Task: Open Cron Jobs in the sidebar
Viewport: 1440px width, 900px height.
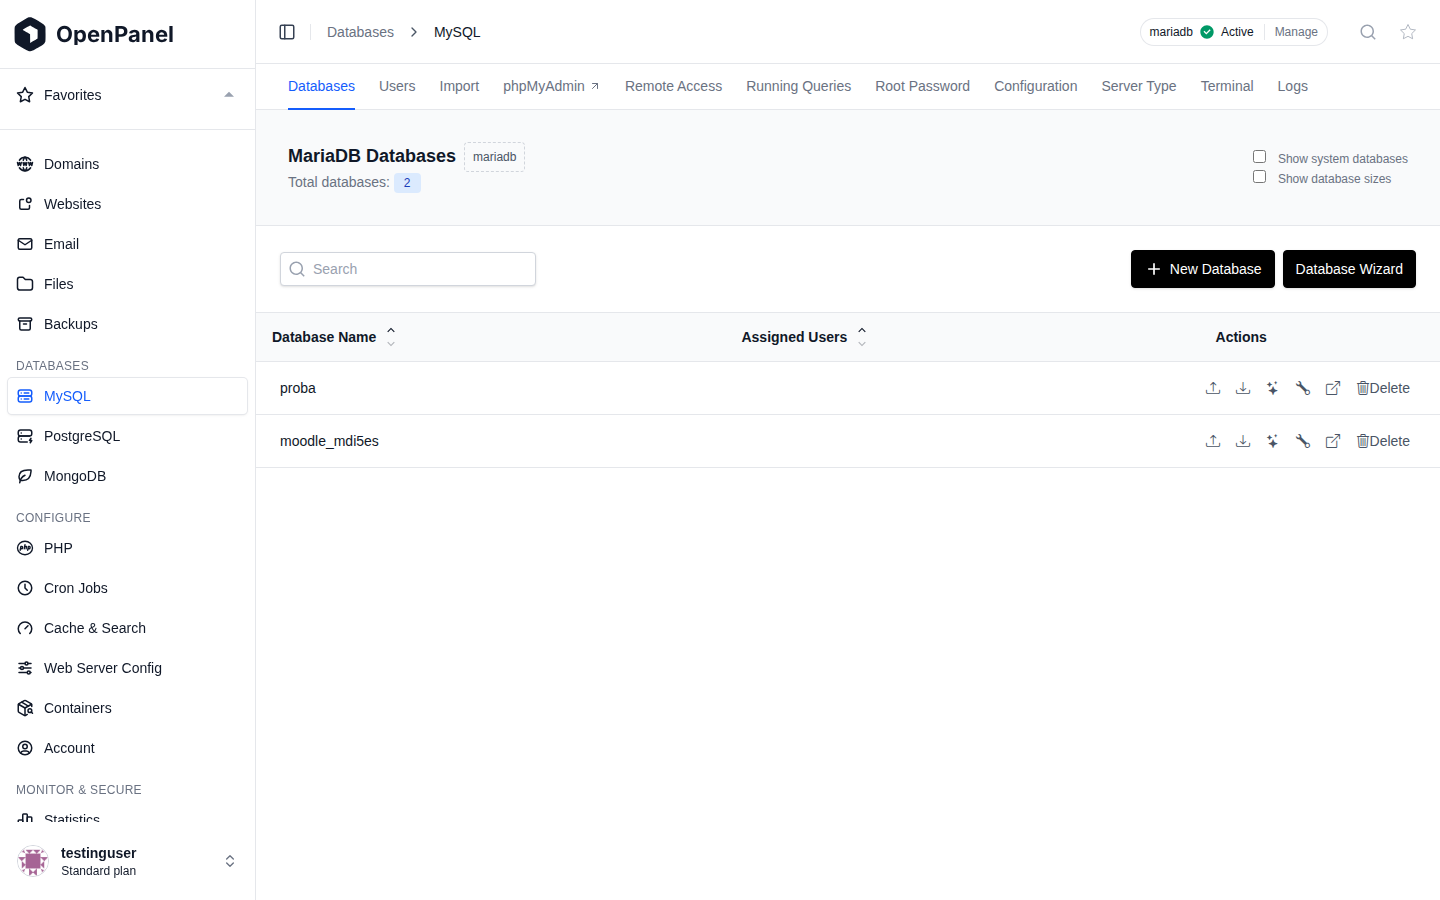Action: (x=127, y=588)
